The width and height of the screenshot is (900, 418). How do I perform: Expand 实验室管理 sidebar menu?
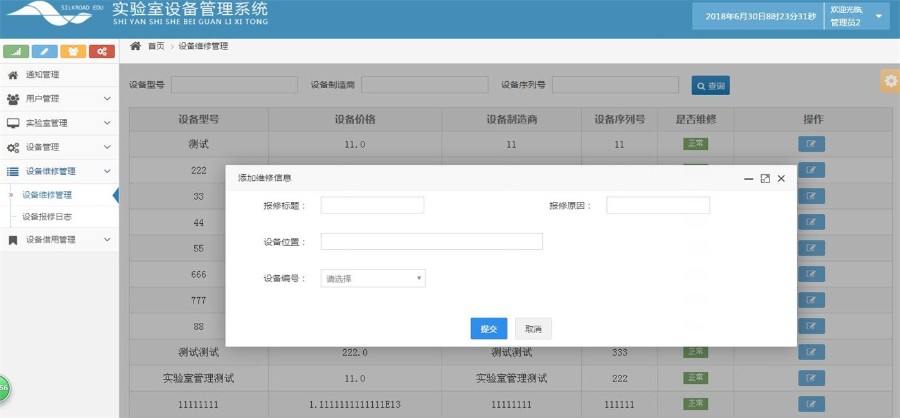59,123
